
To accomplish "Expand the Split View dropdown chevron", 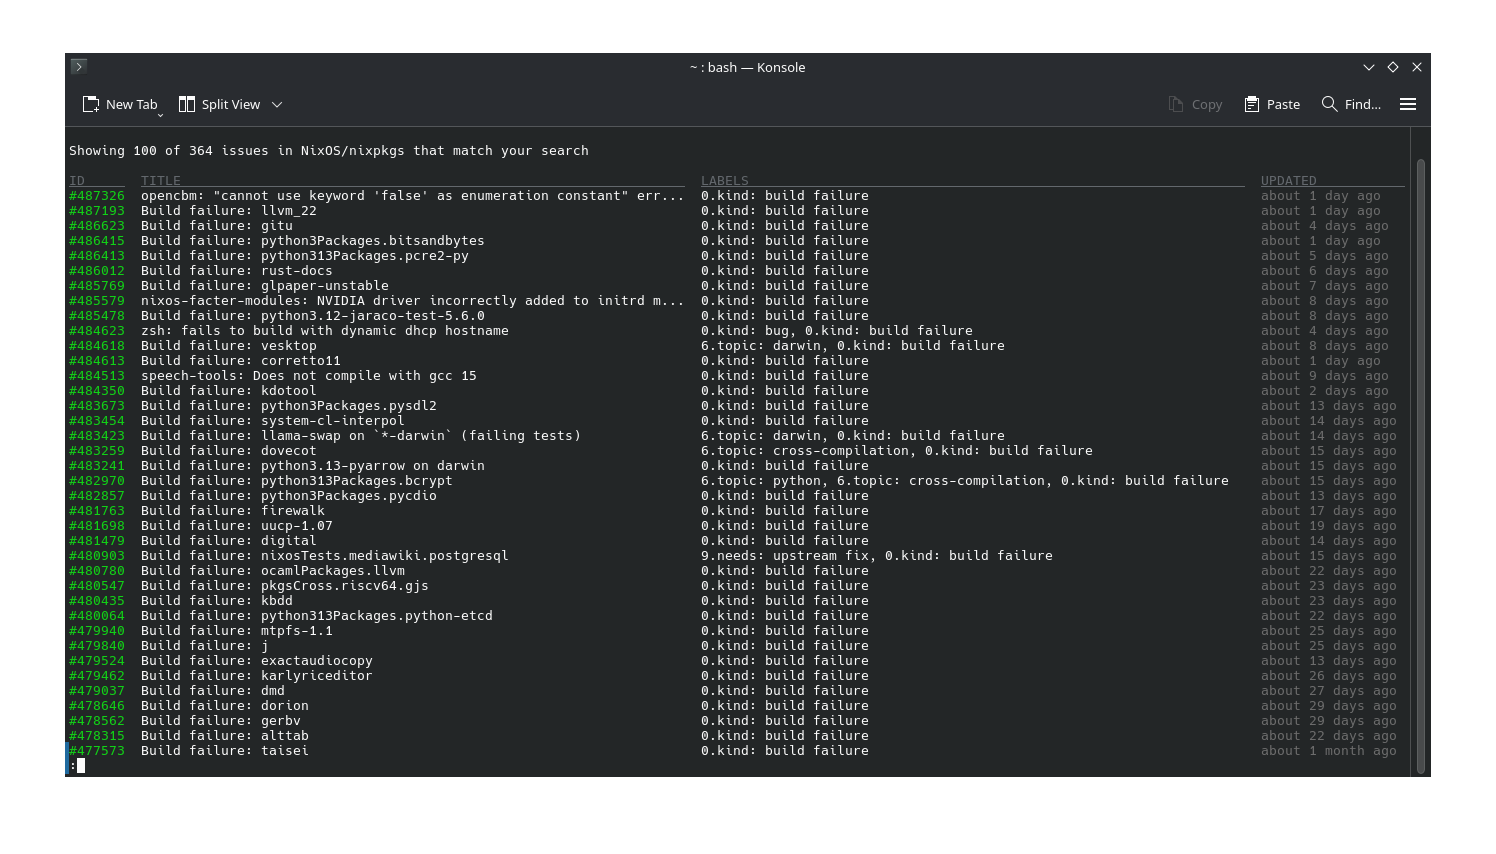I will click(x=277, y=104).
